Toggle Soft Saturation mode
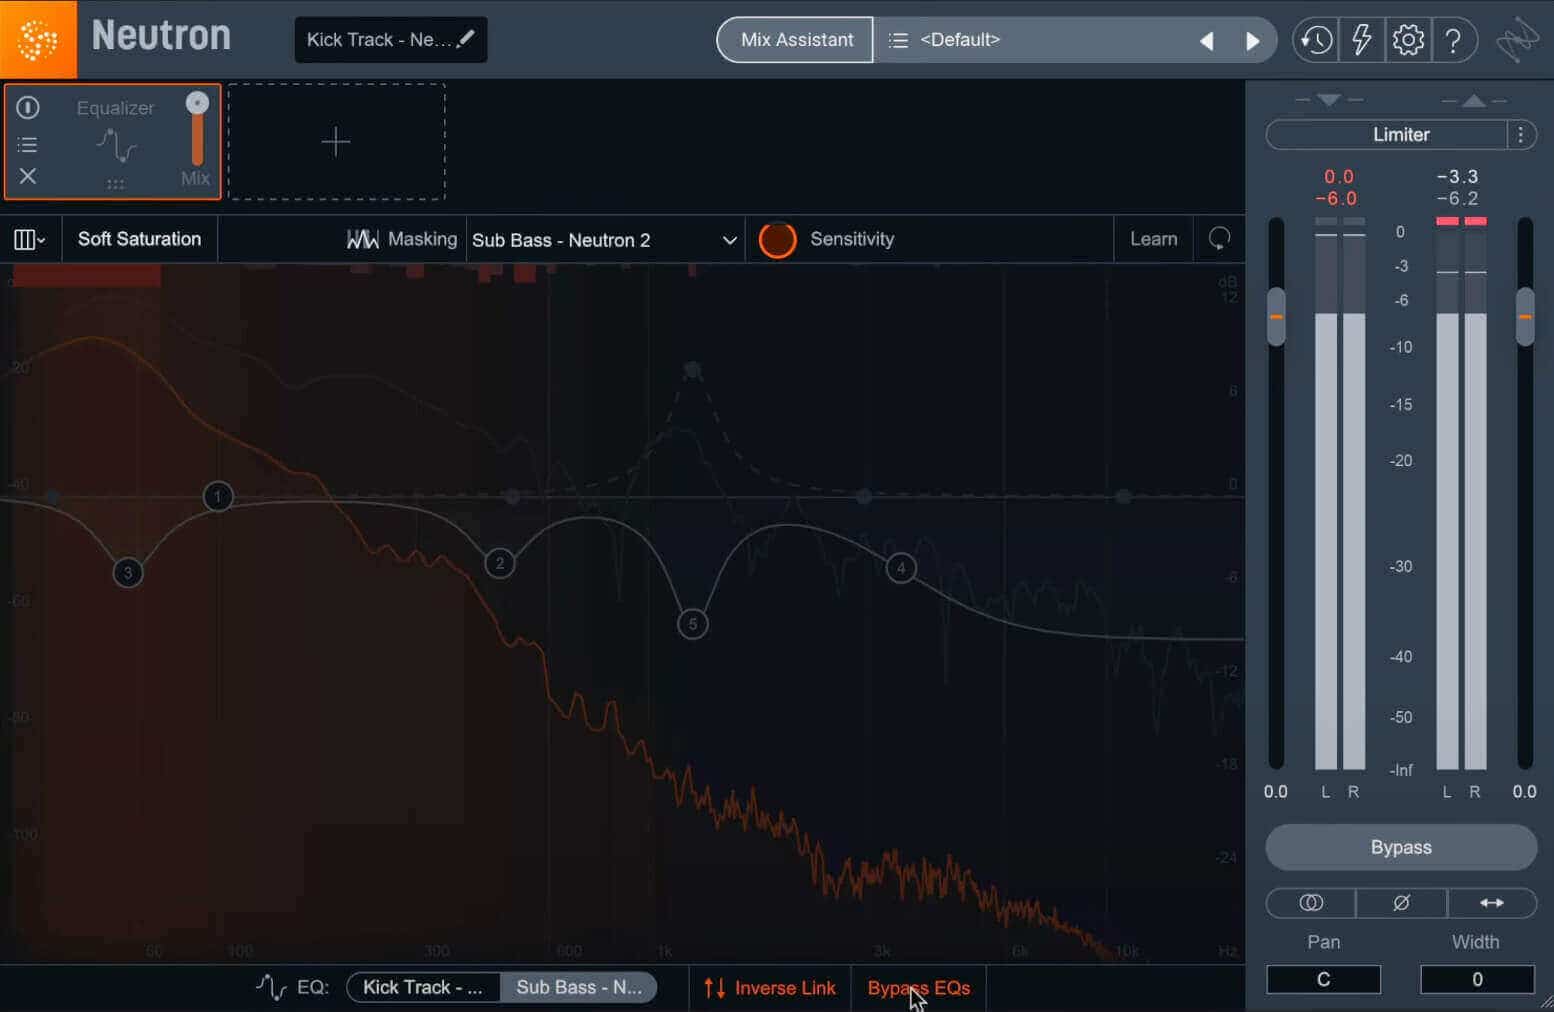This screenshot has height=1012, width=1554. coord(139,239)
